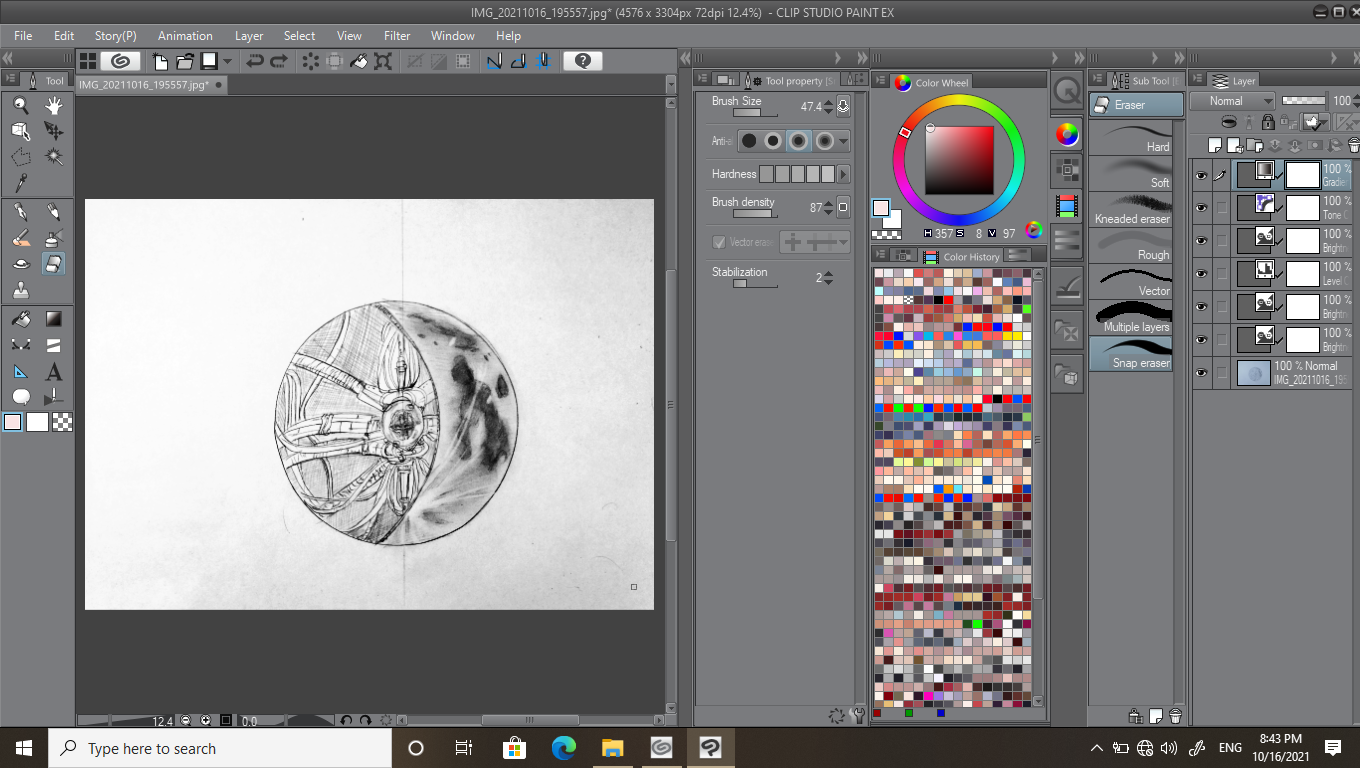Viewport: 1360px width, 772px height.
Task: Hide the Level Correction layer
Action: (1202, 274)
